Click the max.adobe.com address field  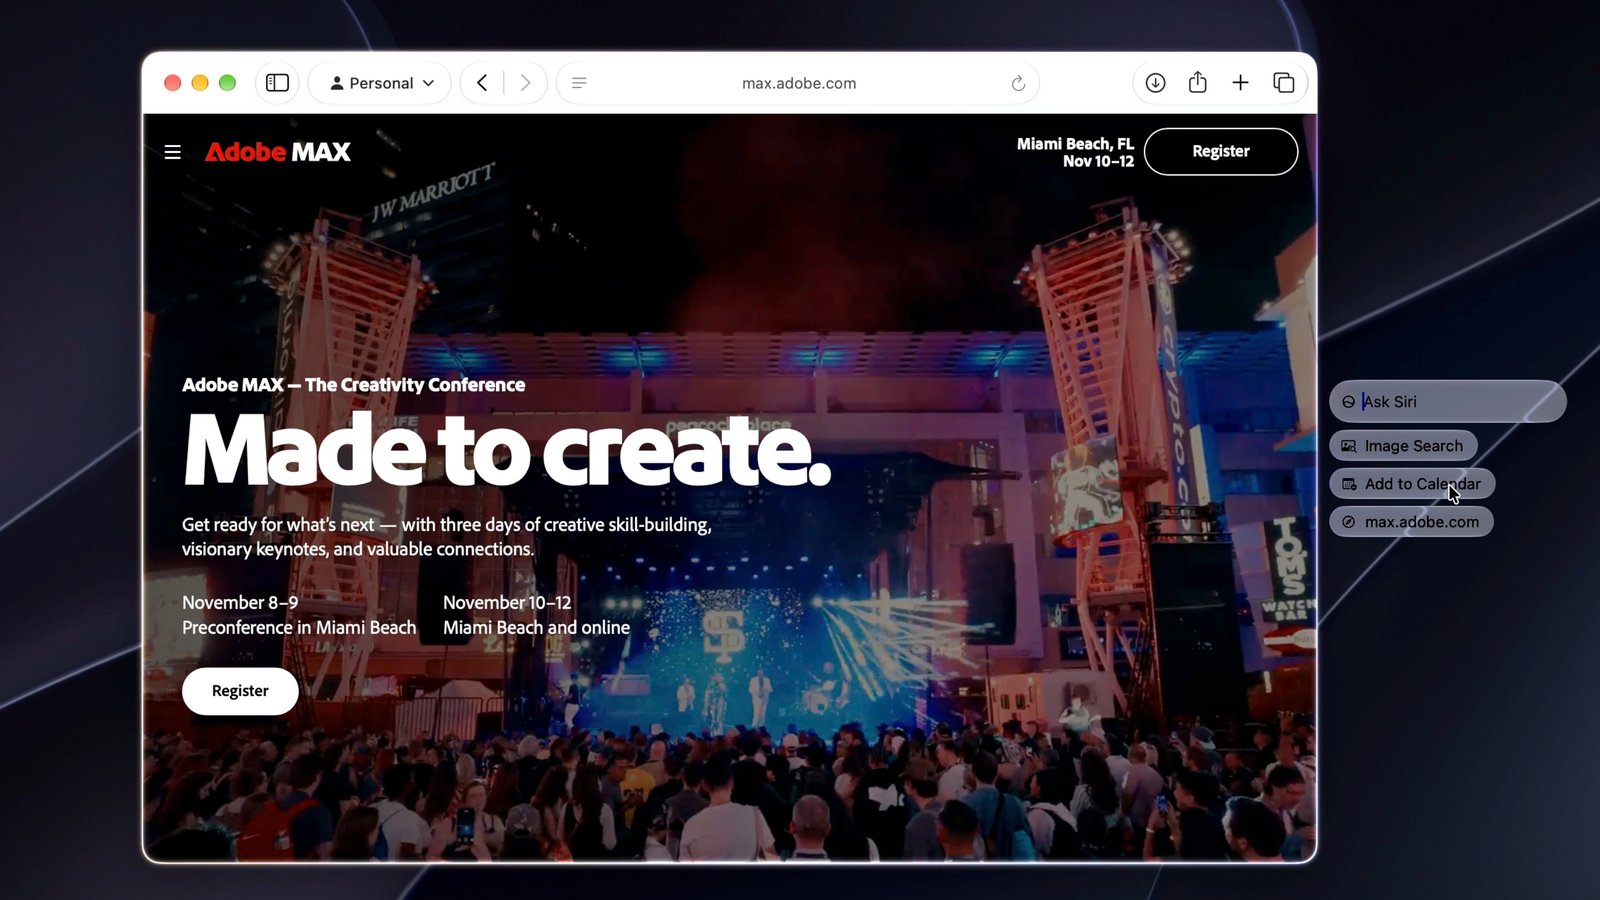tap(798, 83)
